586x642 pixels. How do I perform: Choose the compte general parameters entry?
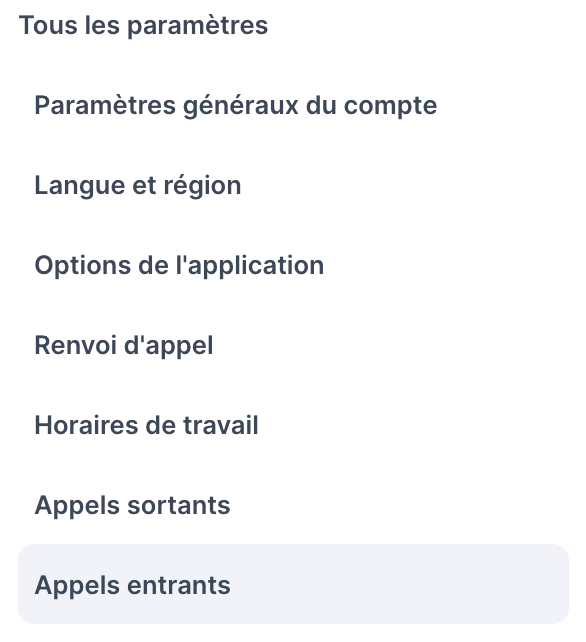[293, 105]
